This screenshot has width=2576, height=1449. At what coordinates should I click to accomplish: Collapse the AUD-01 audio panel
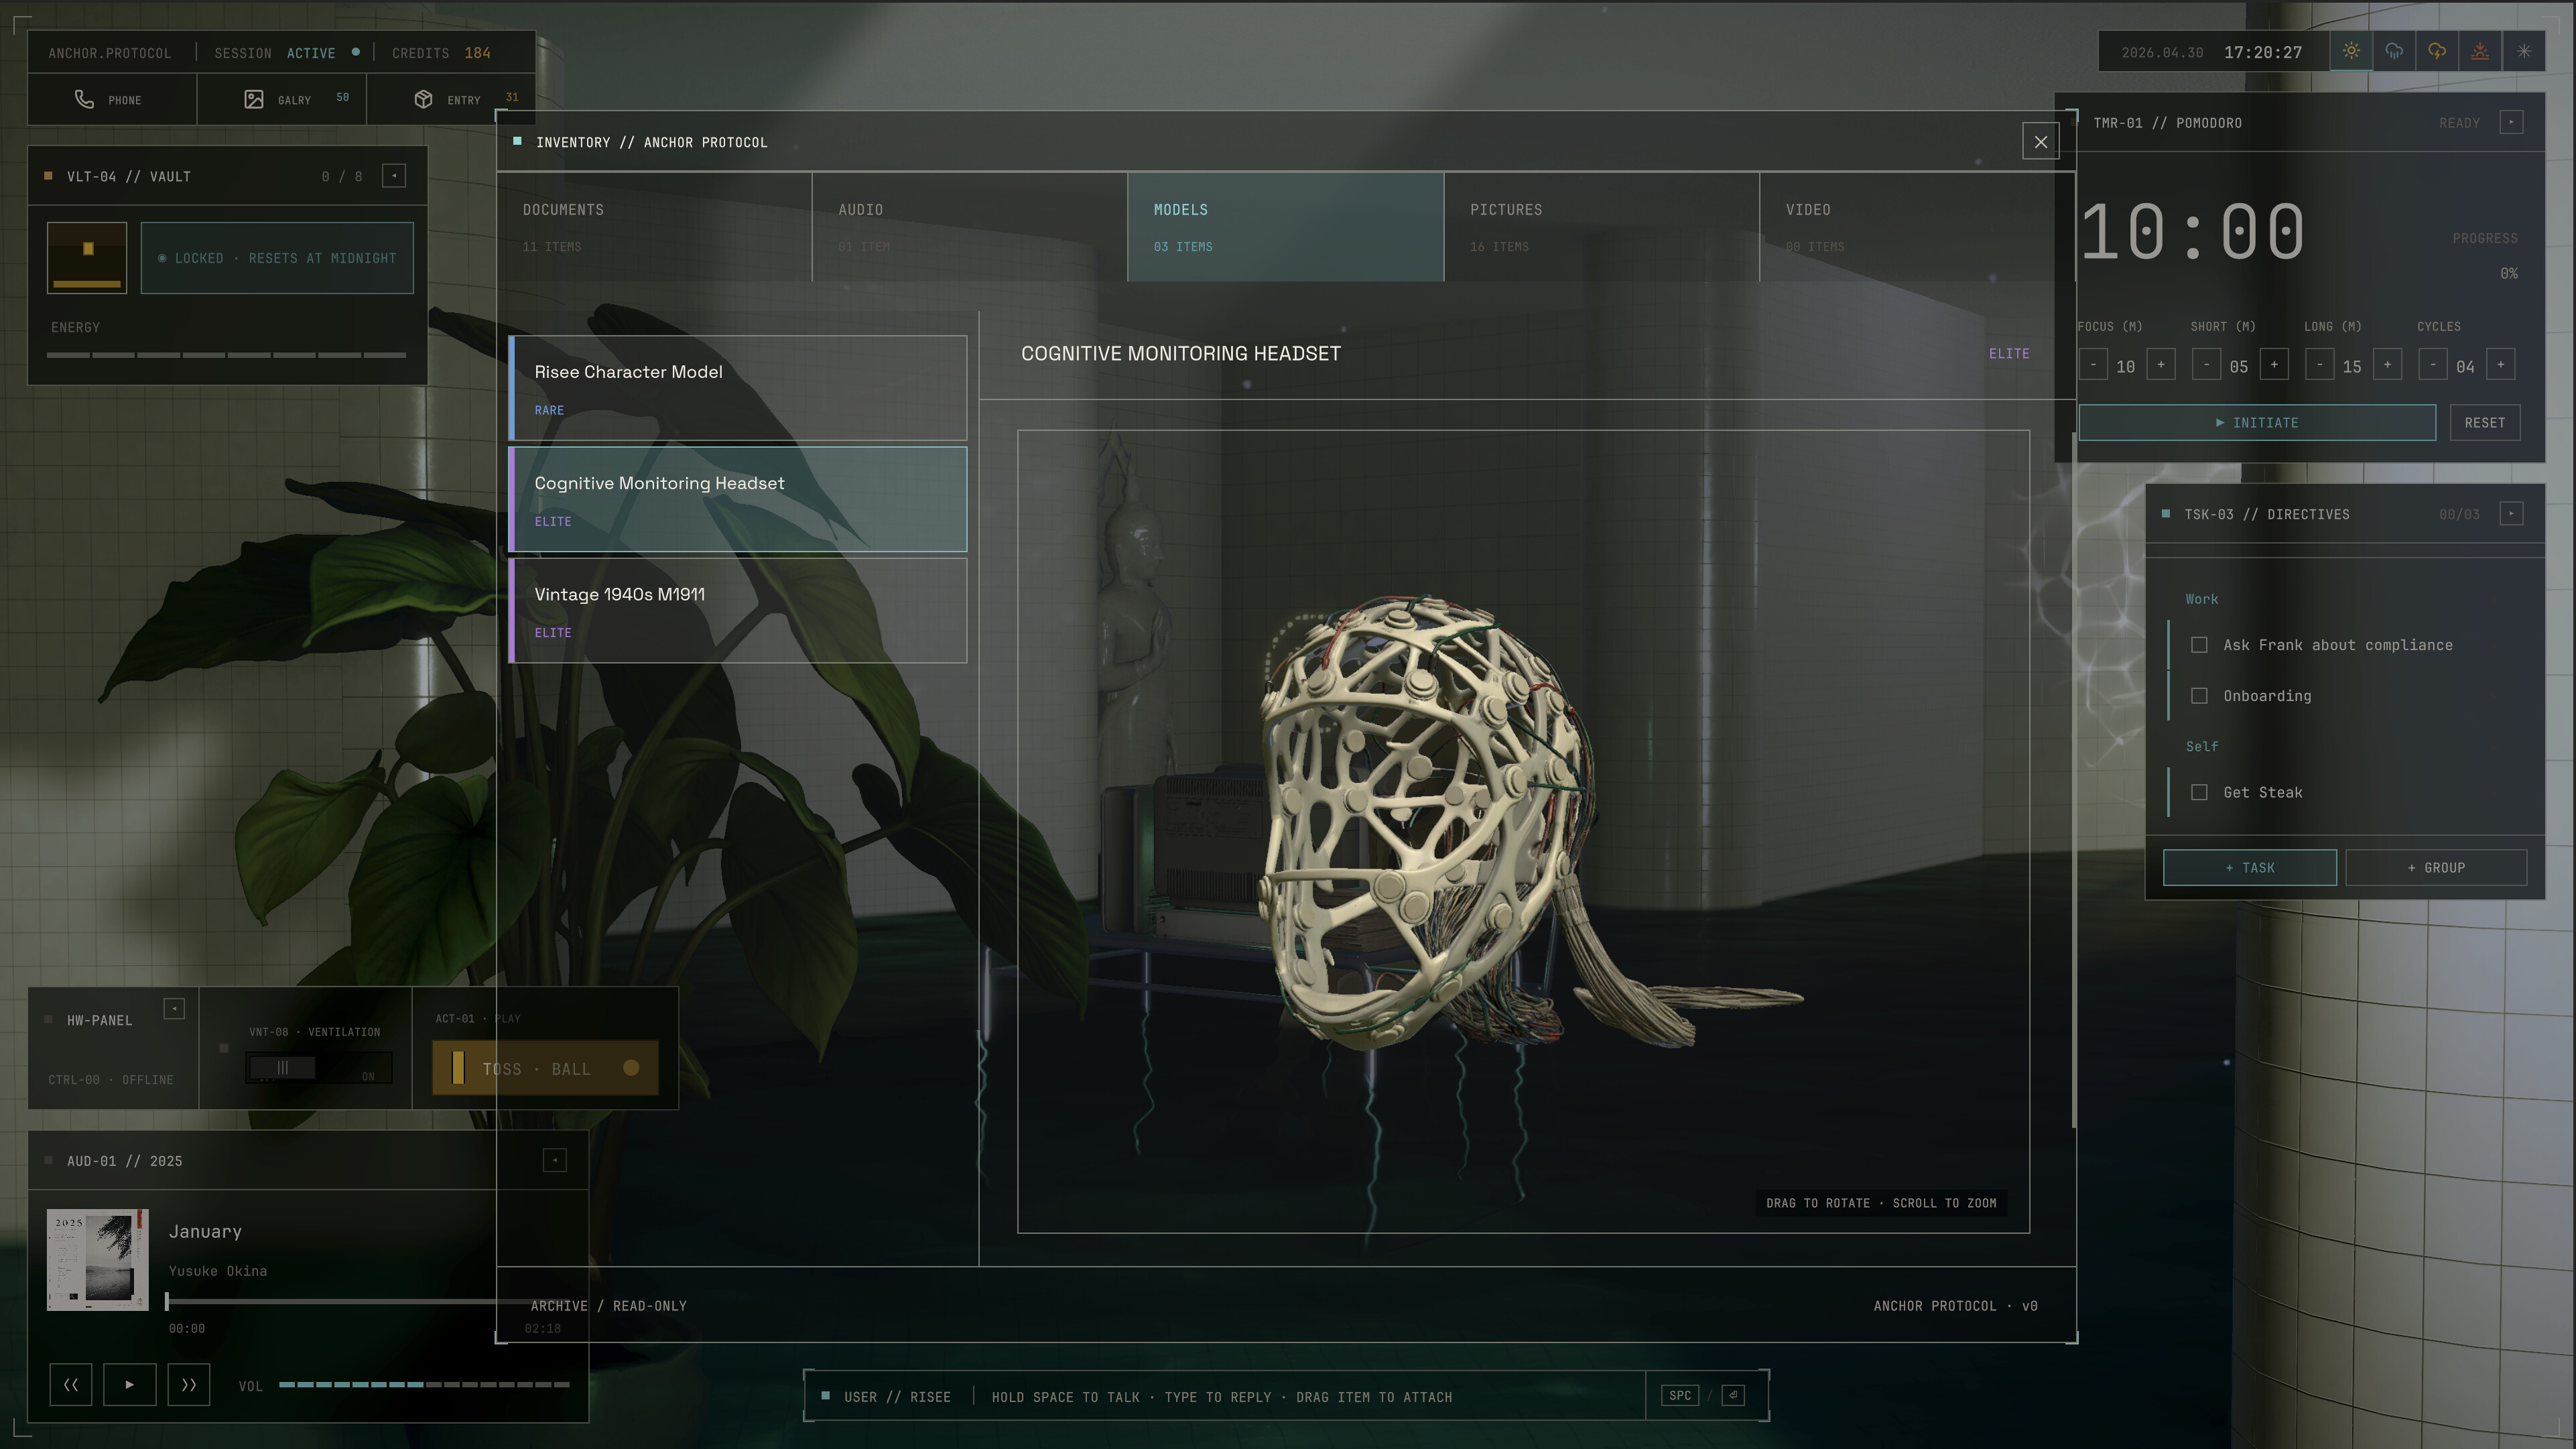tap(555, 1160)
